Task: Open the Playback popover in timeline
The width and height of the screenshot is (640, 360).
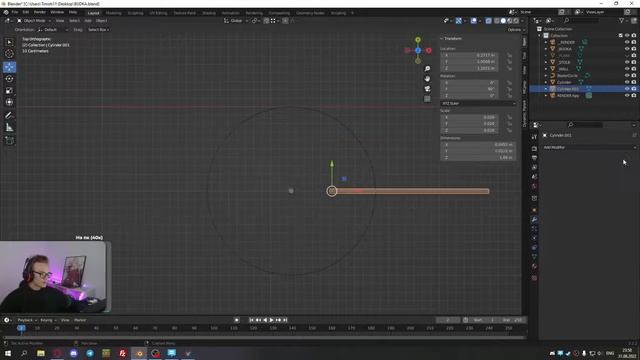Action: [27, 320]
